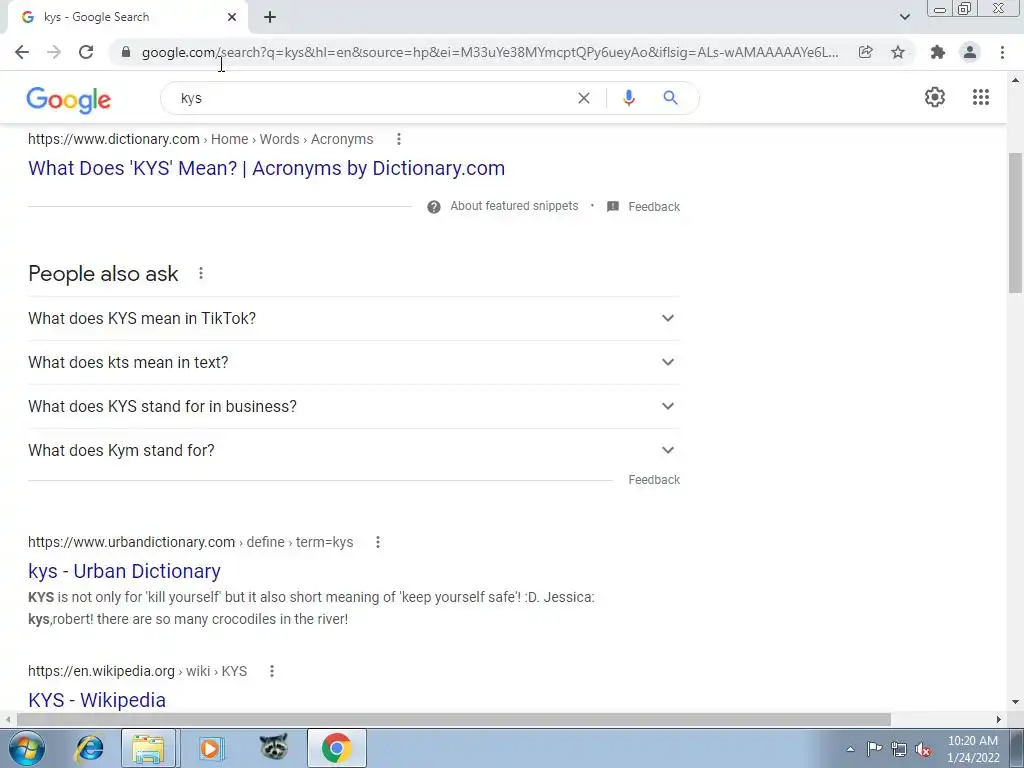This screenshot has width=1024, height=768.
Task: Click into the Google search field
Action: 372,98
